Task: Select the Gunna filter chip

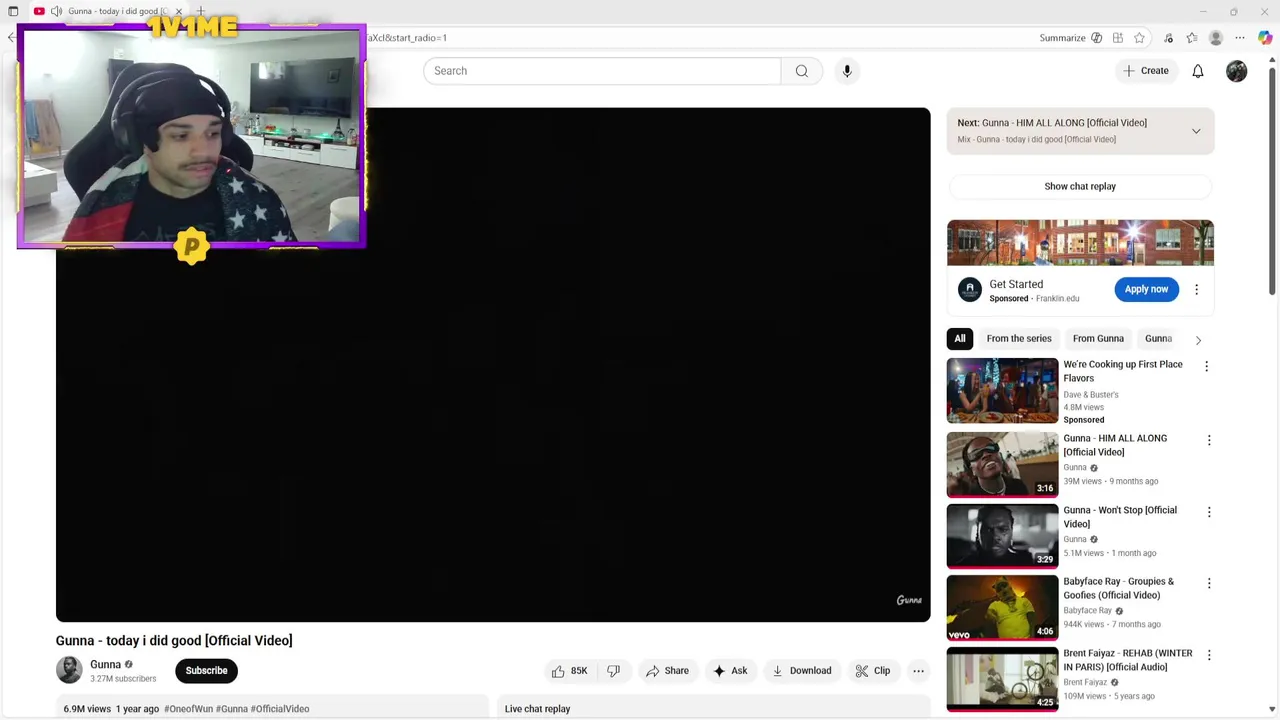Action: tap(1158, 339)
